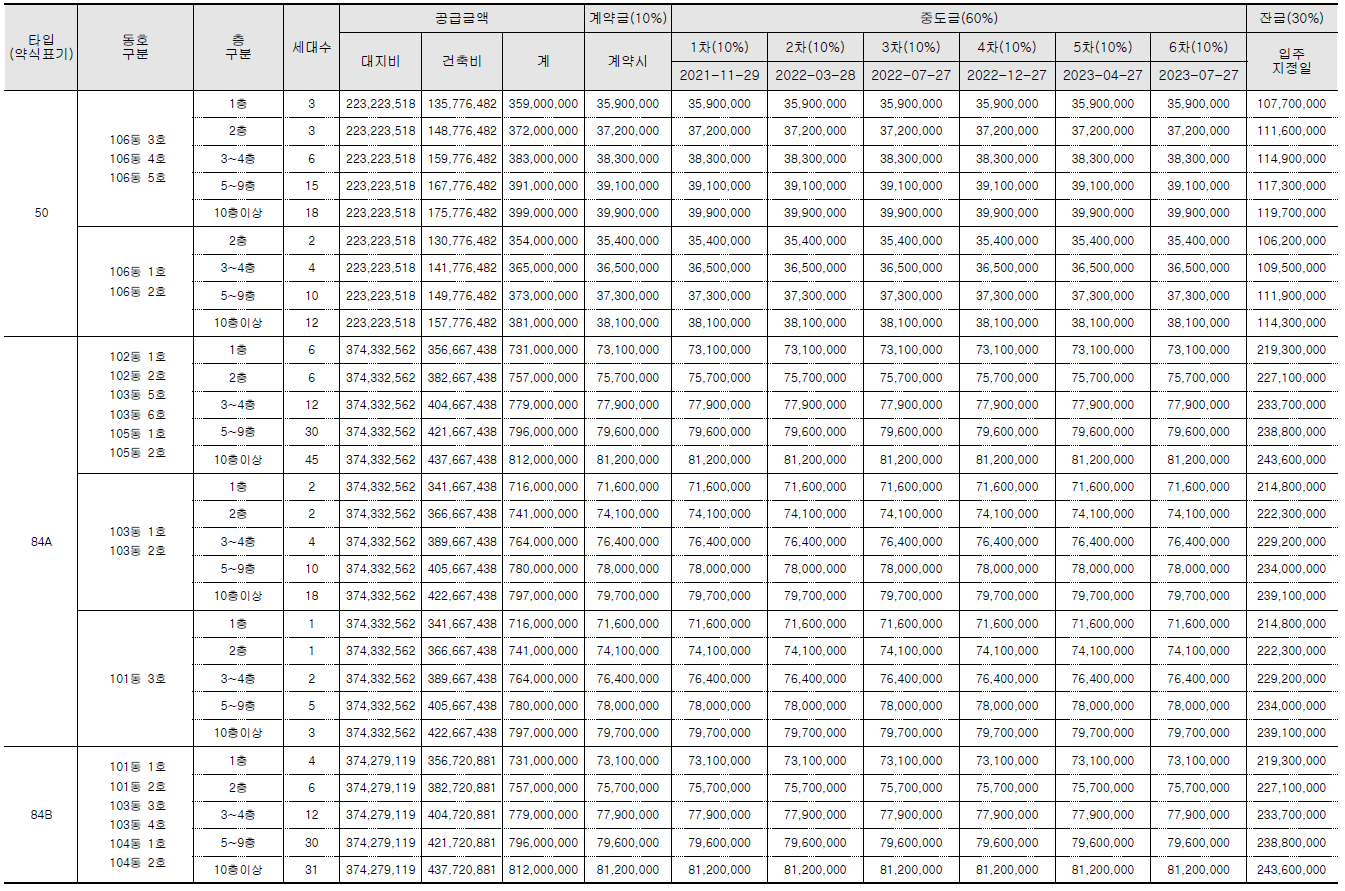Select the 잔금 value 106,200,000
Image resolution: width=1345 pixels, height=891 pixels.
point(1291,241)
